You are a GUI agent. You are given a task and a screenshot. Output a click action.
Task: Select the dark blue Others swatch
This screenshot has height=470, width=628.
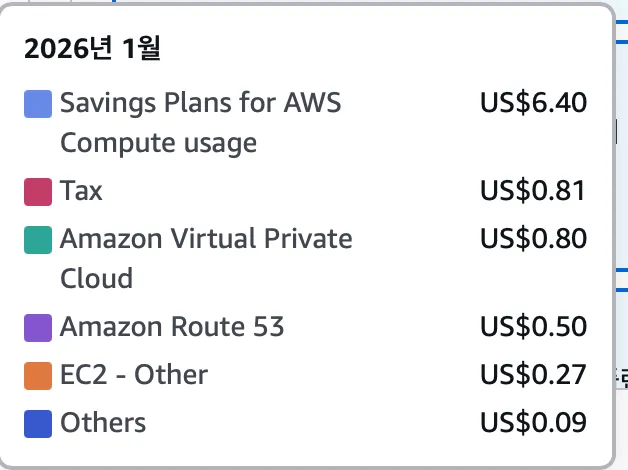click(x=38, y=423)
